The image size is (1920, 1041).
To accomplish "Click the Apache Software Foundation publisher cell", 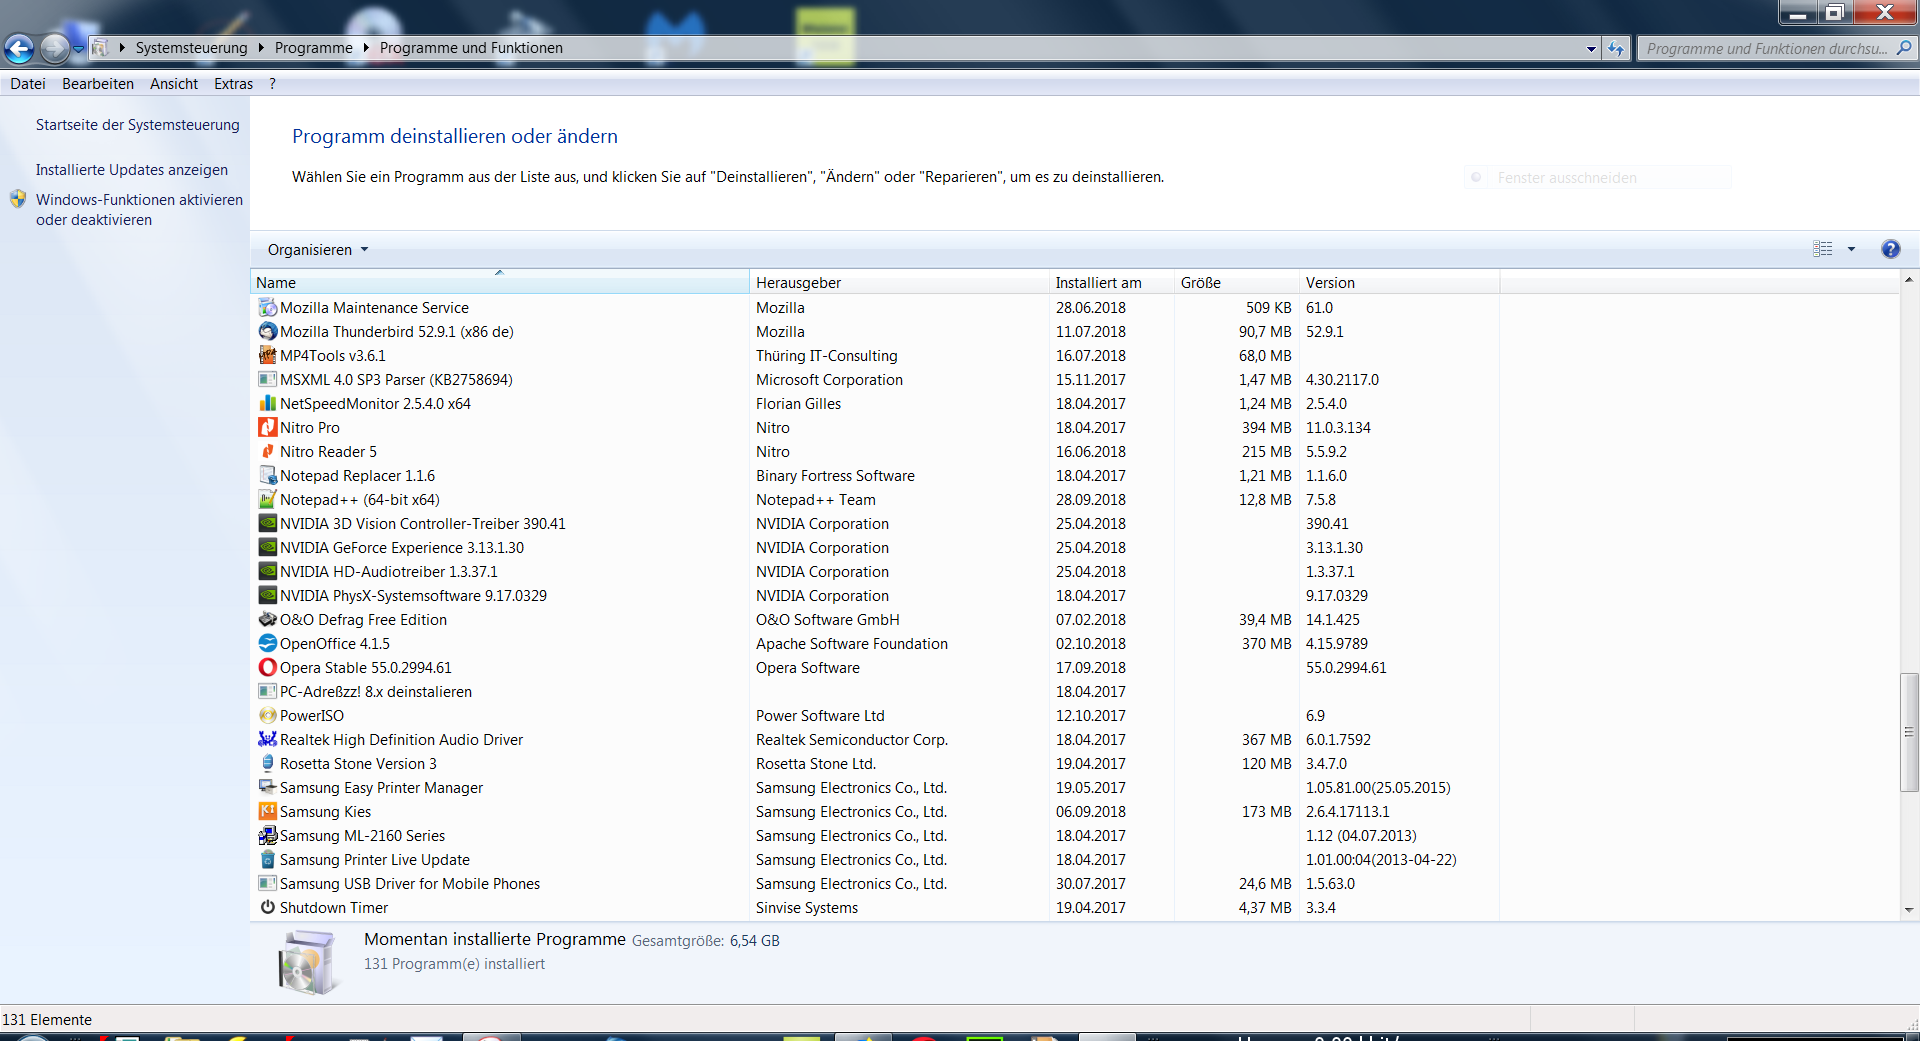I will 852,644.
